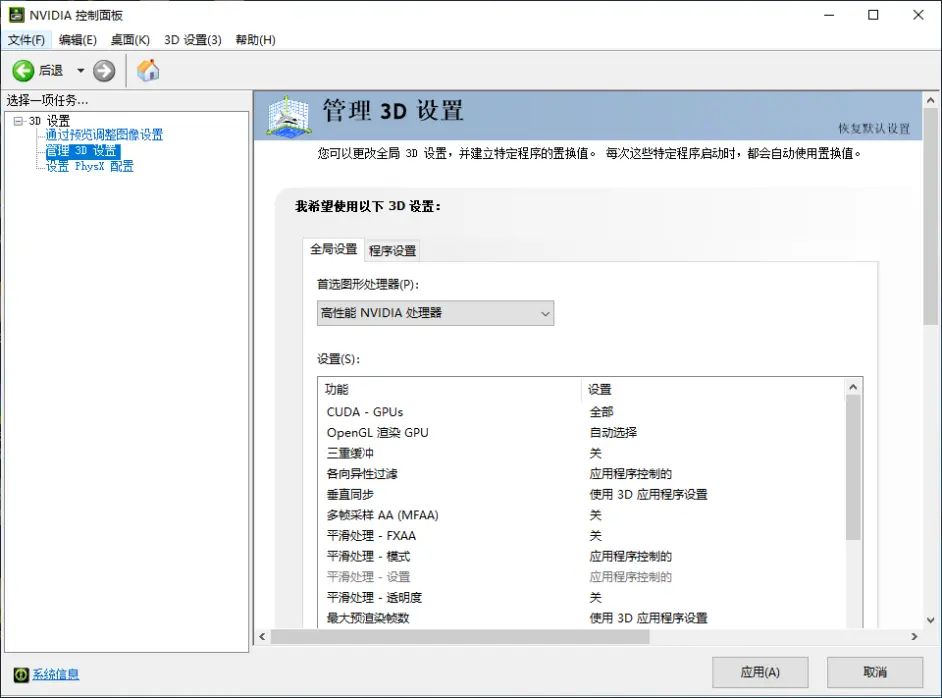
Task: Open the 首选图形处理器 dropdown
Action: pyautogui.click(x=436, y=313)
